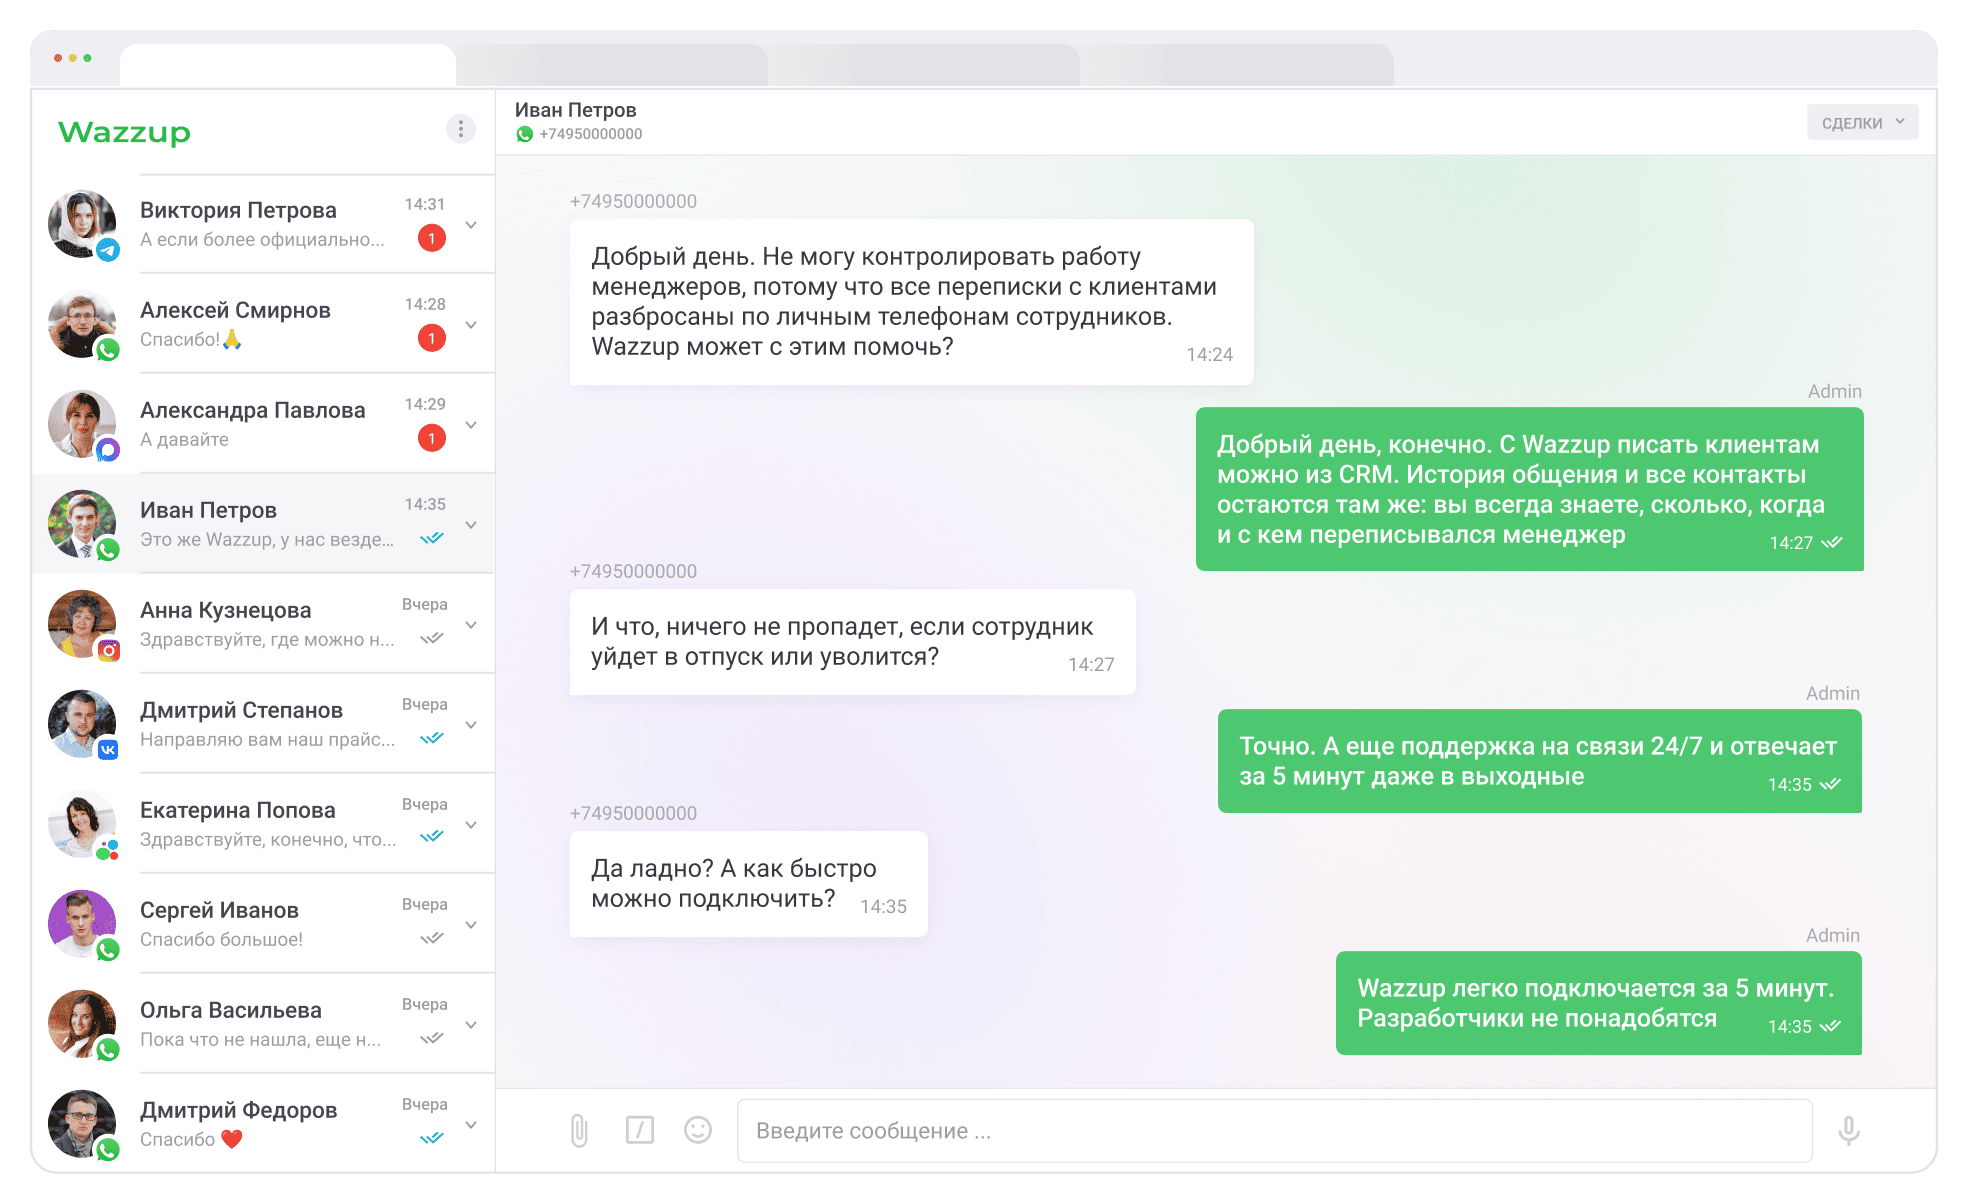Viewport: 1968px width, 1204px height.
Task: Click Admin reply 'Добрый день, конечно...'
Action: click(1530, 489)
